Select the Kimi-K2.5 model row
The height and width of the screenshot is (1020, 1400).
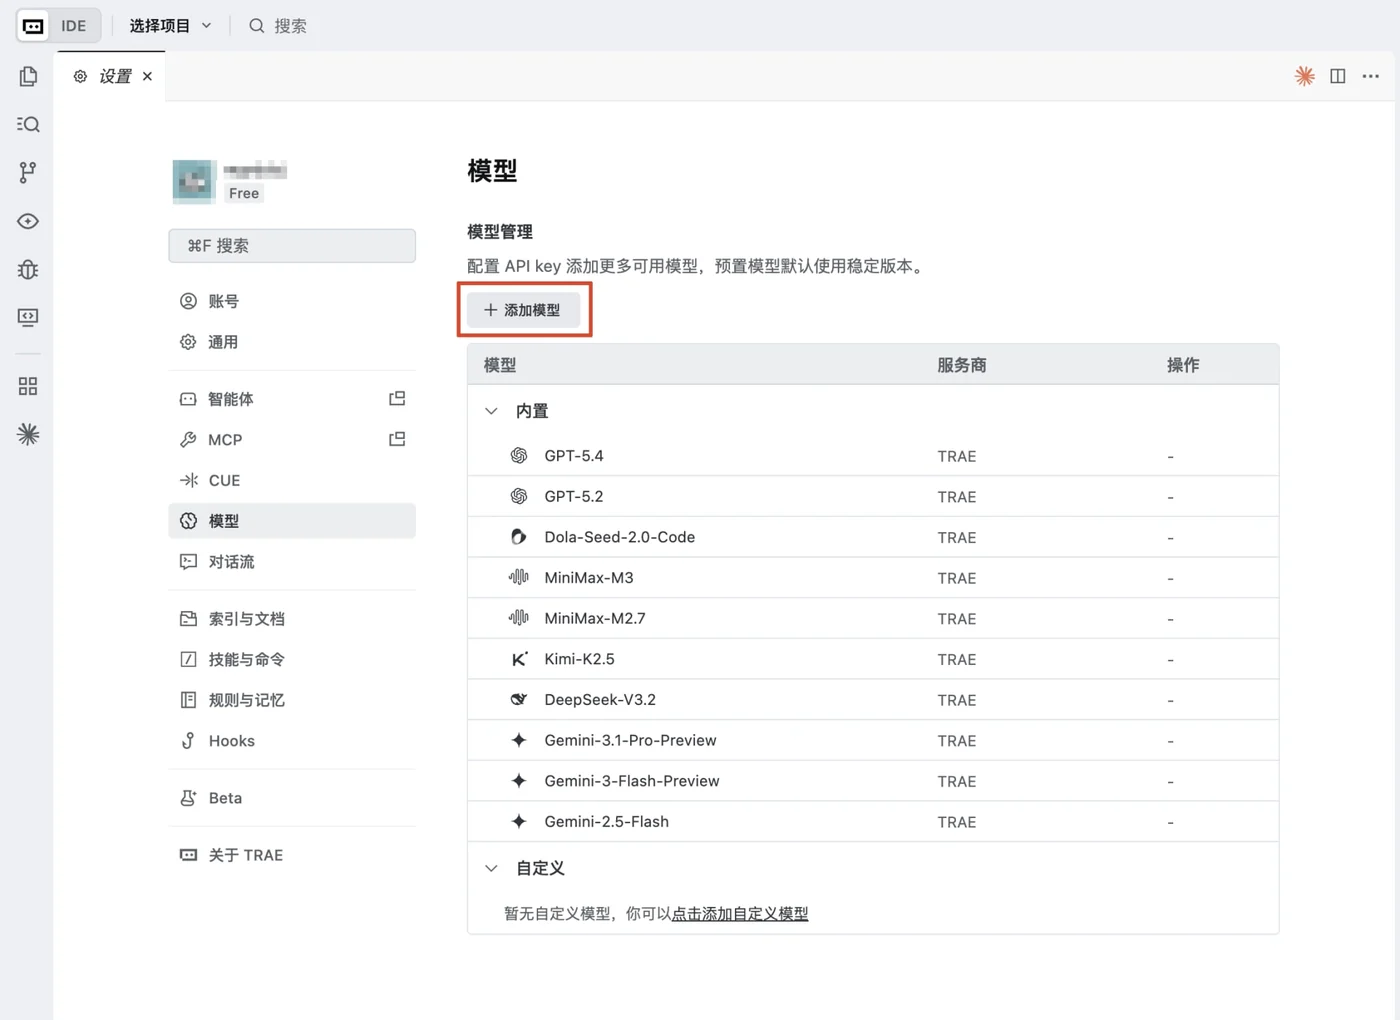pyautogui.click(x=873, y=659)
